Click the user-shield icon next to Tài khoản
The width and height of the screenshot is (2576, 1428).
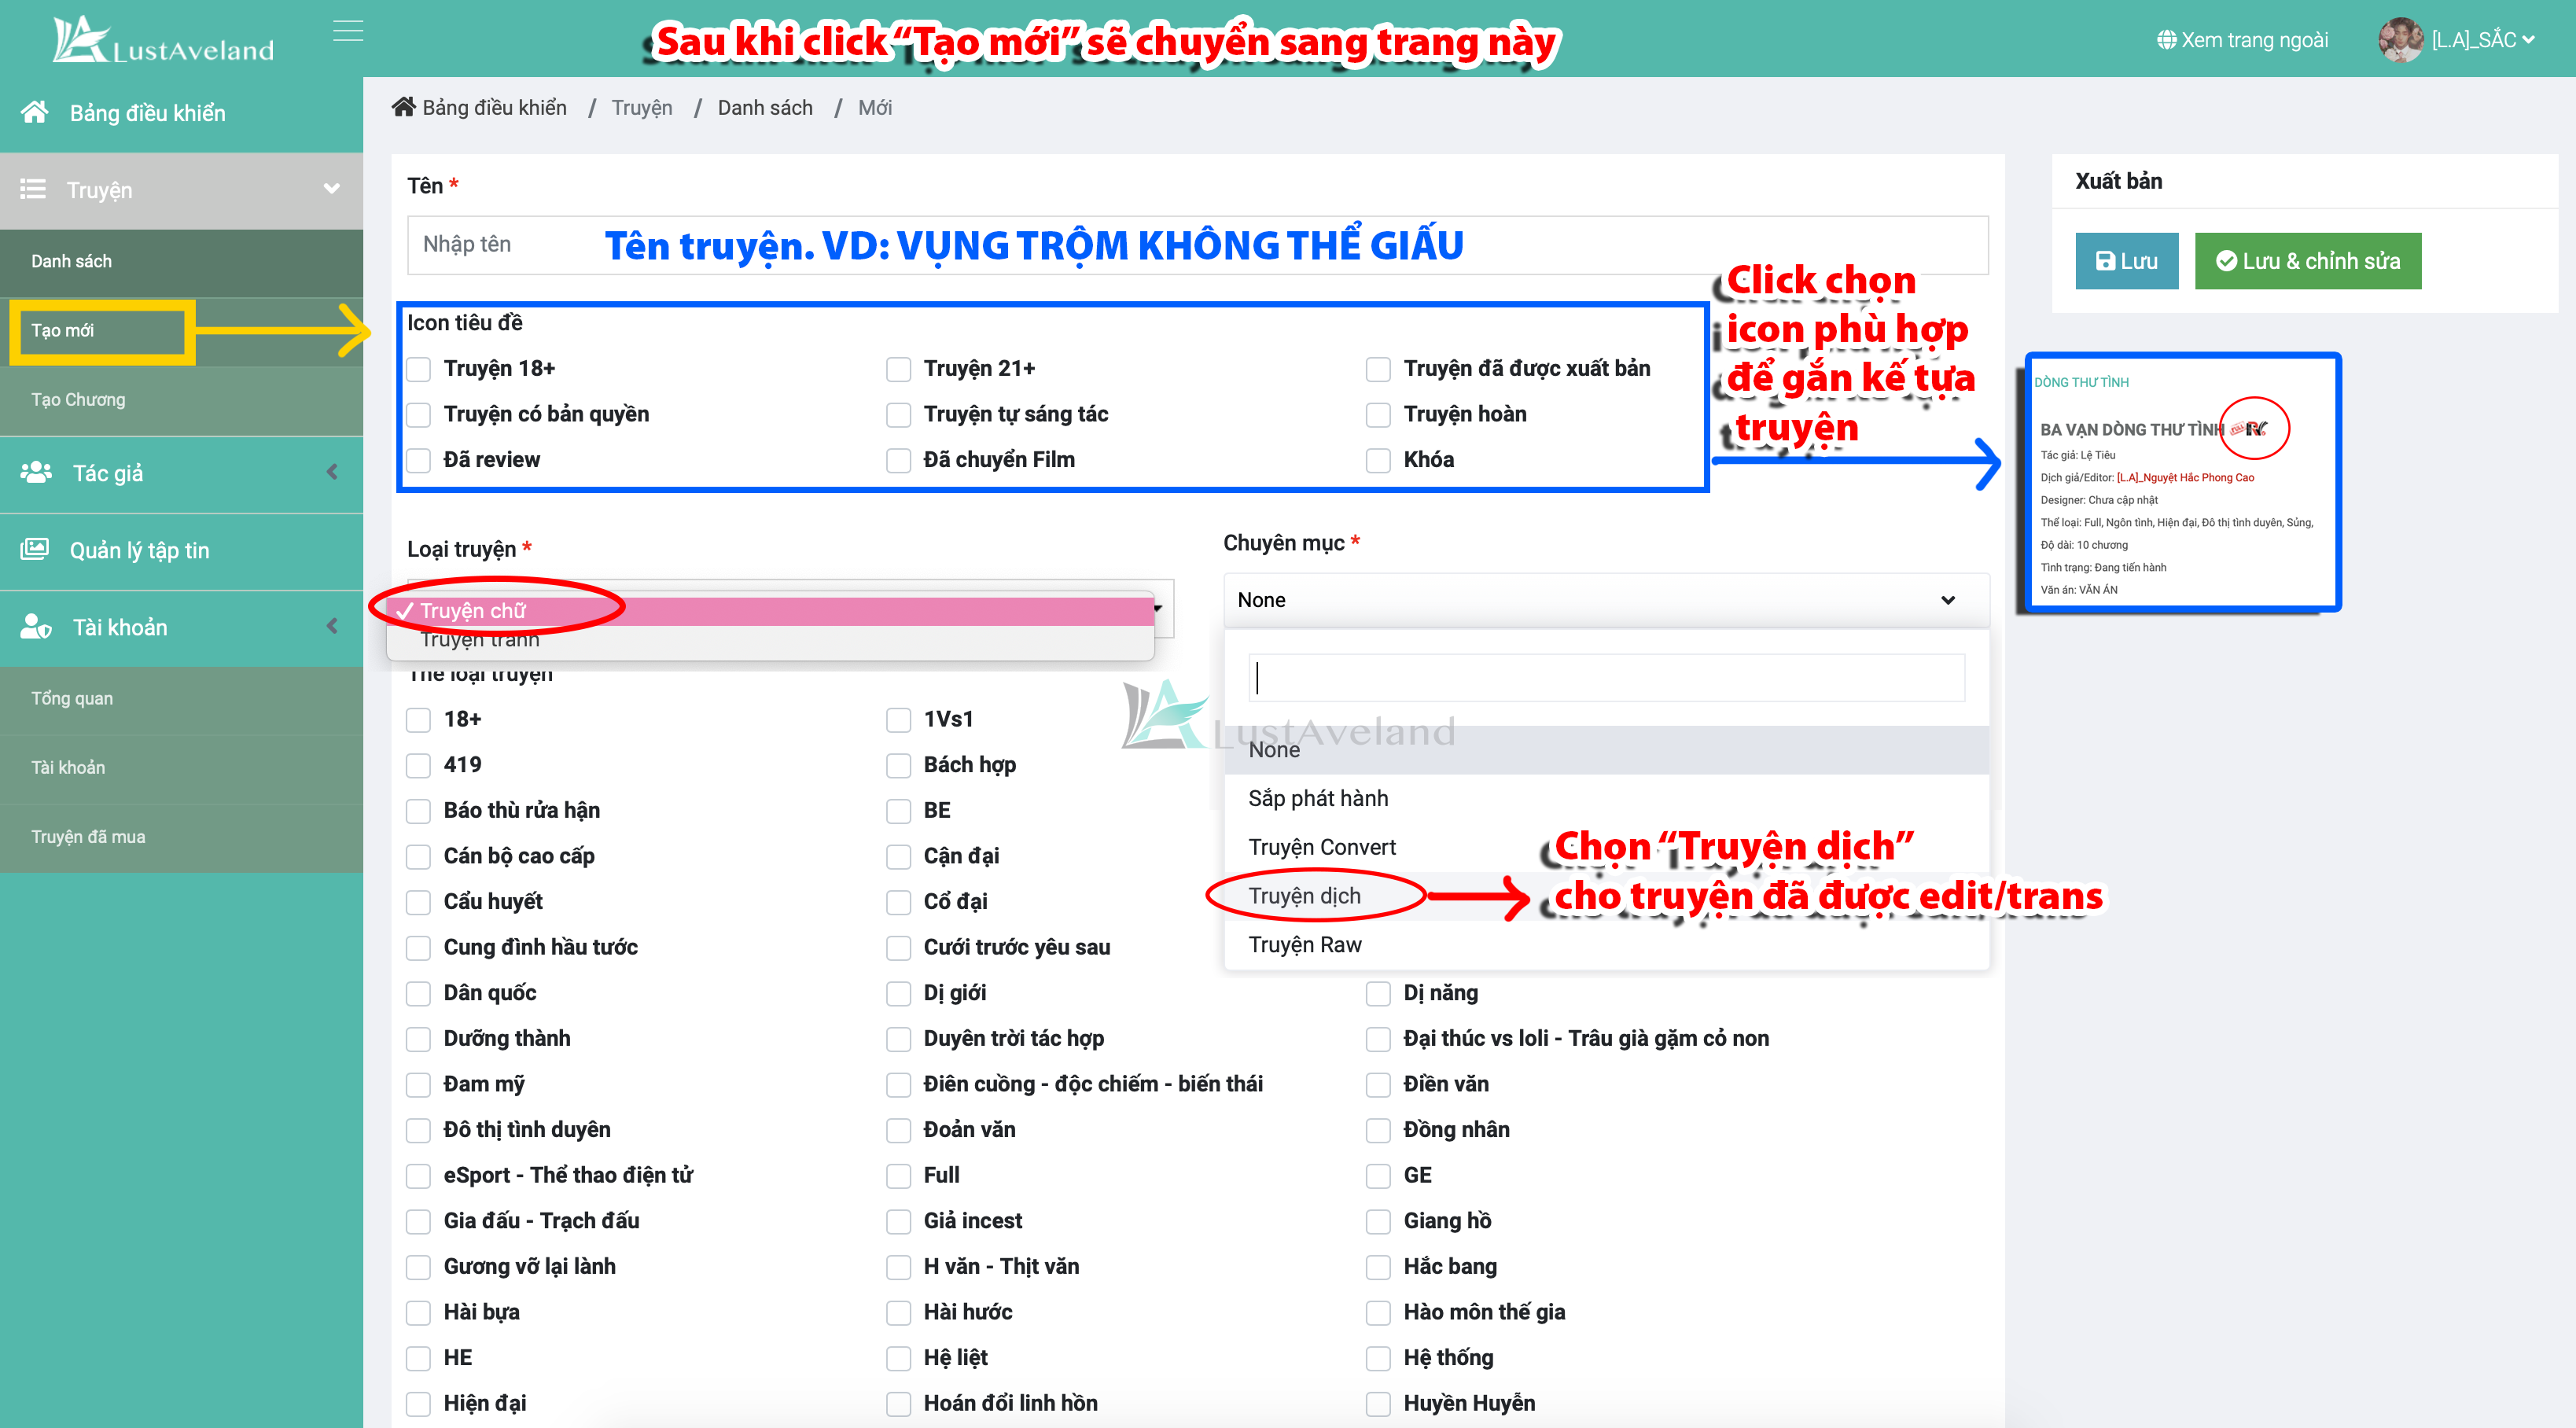pos(36,626)
